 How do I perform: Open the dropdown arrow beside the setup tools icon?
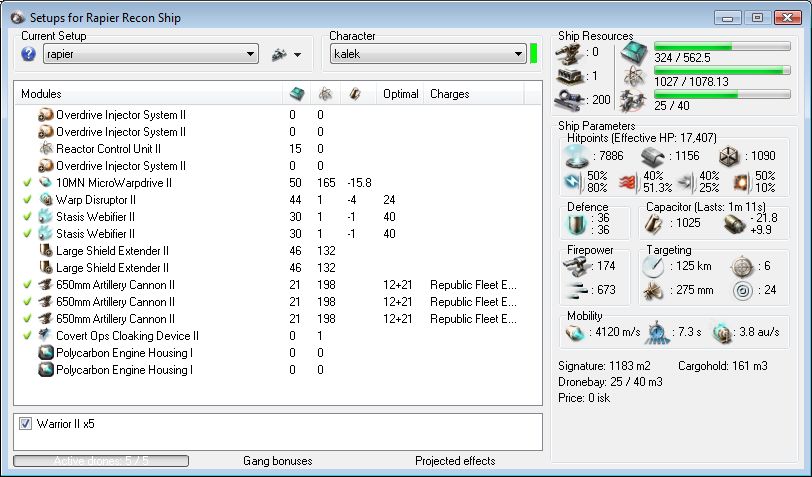point(298,55)
